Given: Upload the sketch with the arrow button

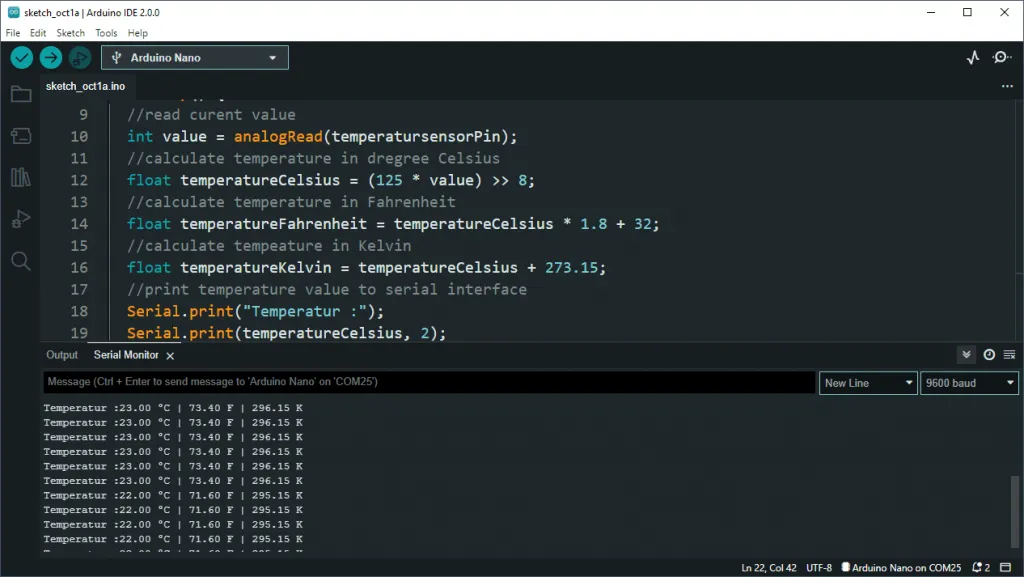Looking at the screenshot, I should pos(50,58).
